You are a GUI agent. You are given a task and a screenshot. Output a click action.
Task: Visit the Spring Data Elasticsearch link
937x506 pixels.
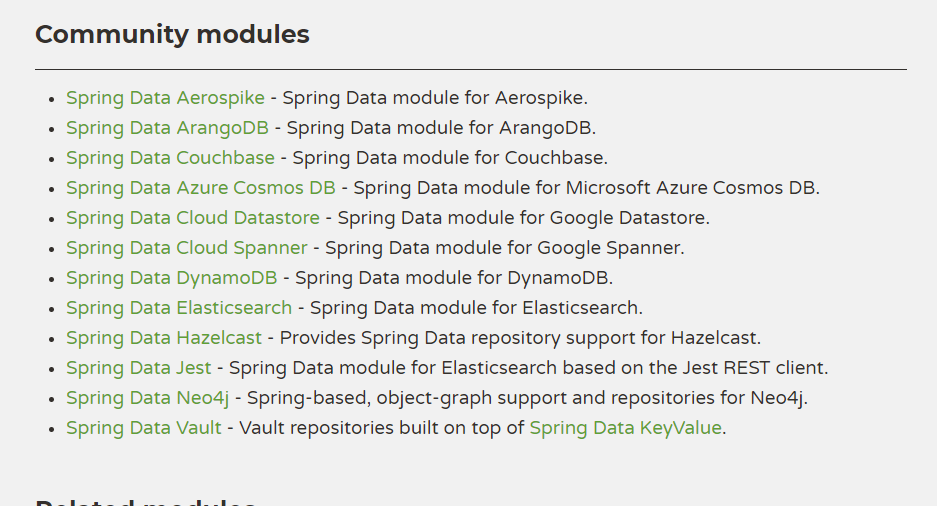[179, 308]
